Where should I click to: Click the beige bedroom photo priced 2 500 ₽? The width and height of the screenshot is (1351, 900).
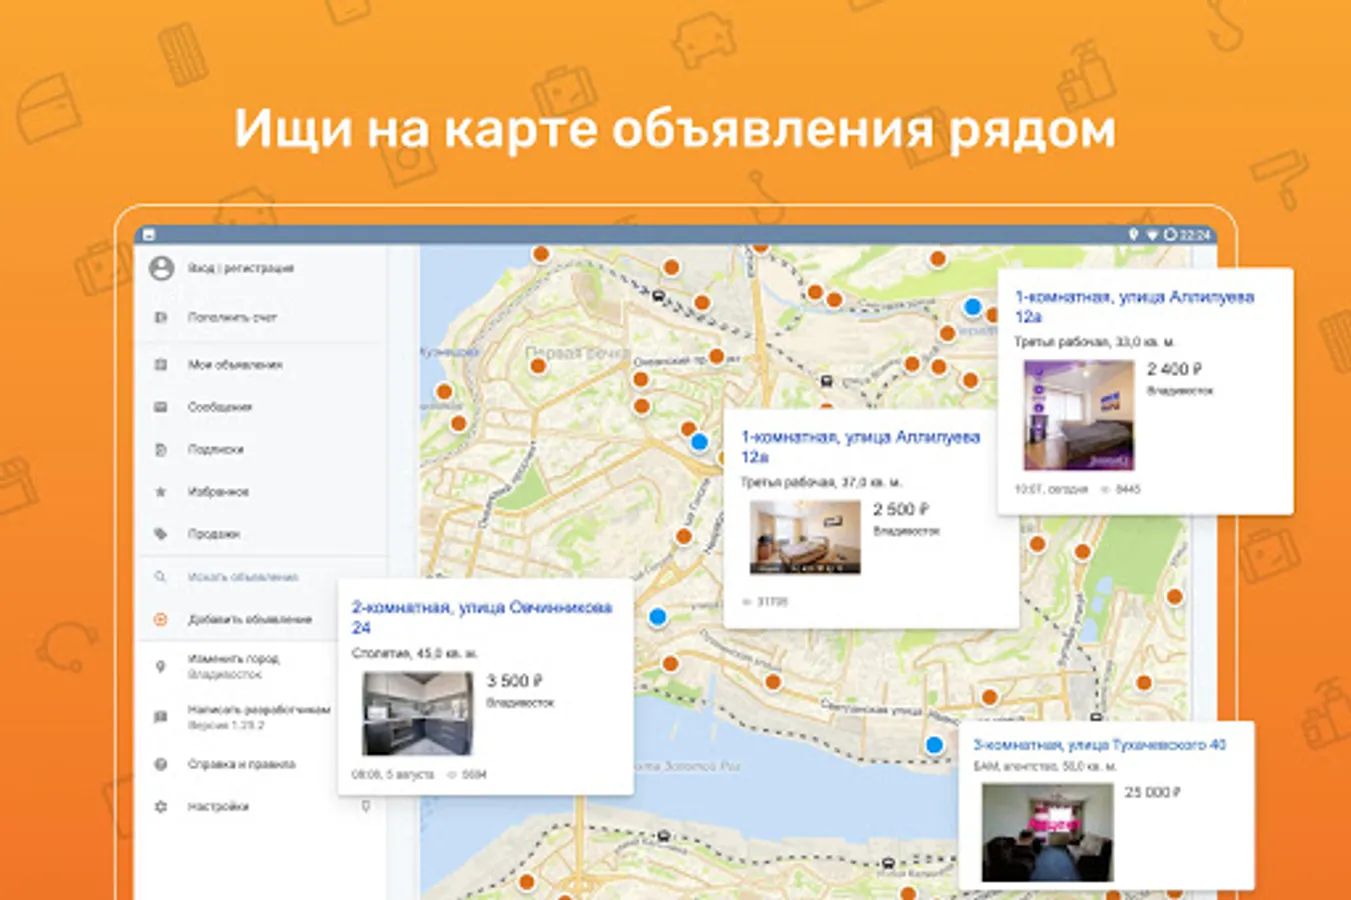[805, 537]
